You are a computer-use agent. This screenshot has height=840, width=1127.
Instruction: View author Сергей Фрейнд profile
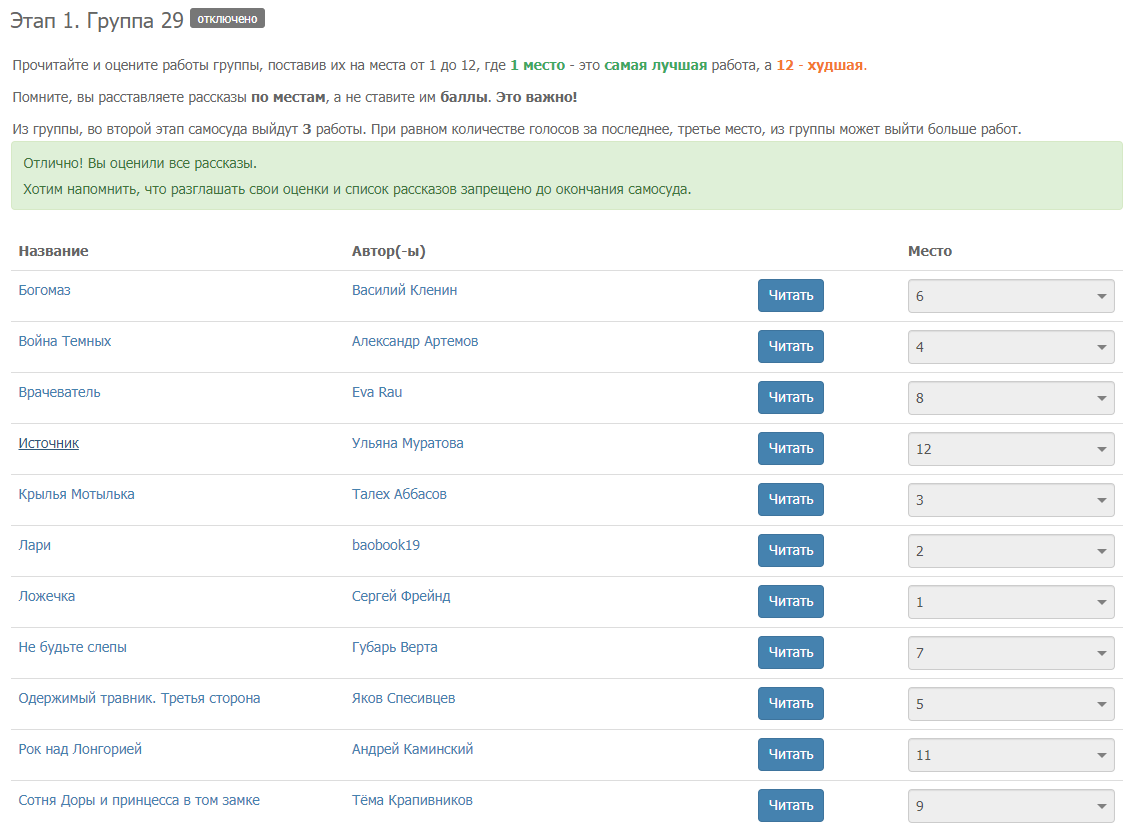(401, 596)
